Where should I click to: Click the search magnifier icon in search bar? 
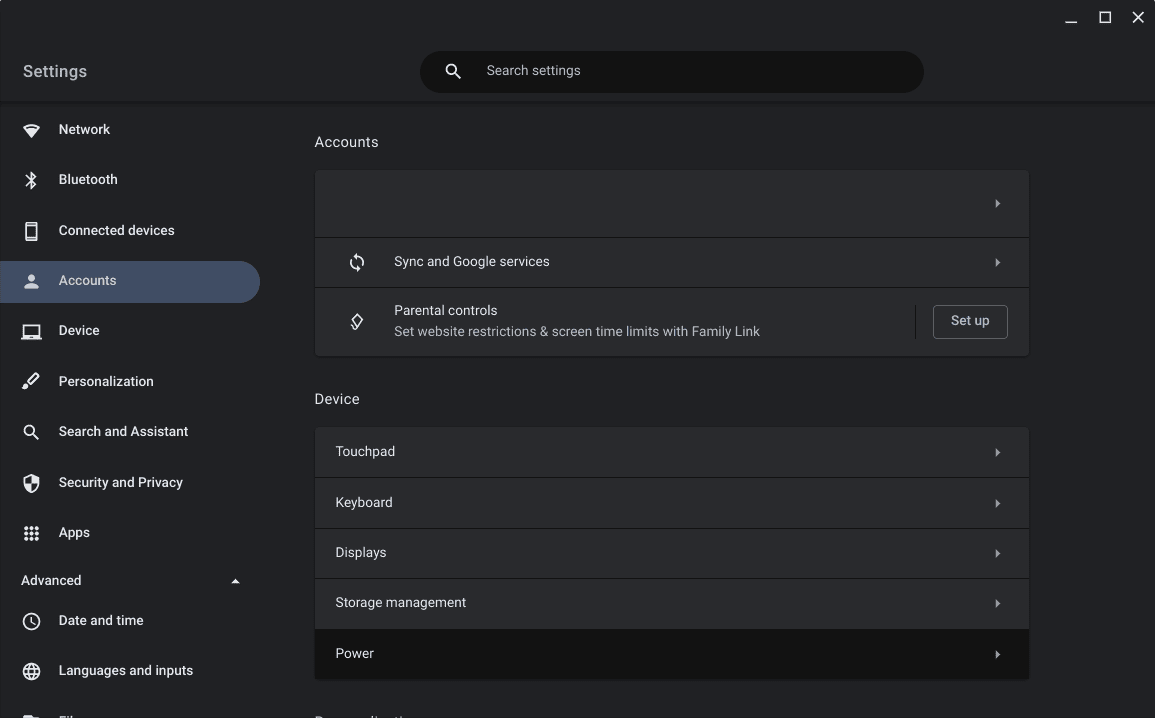453,71
